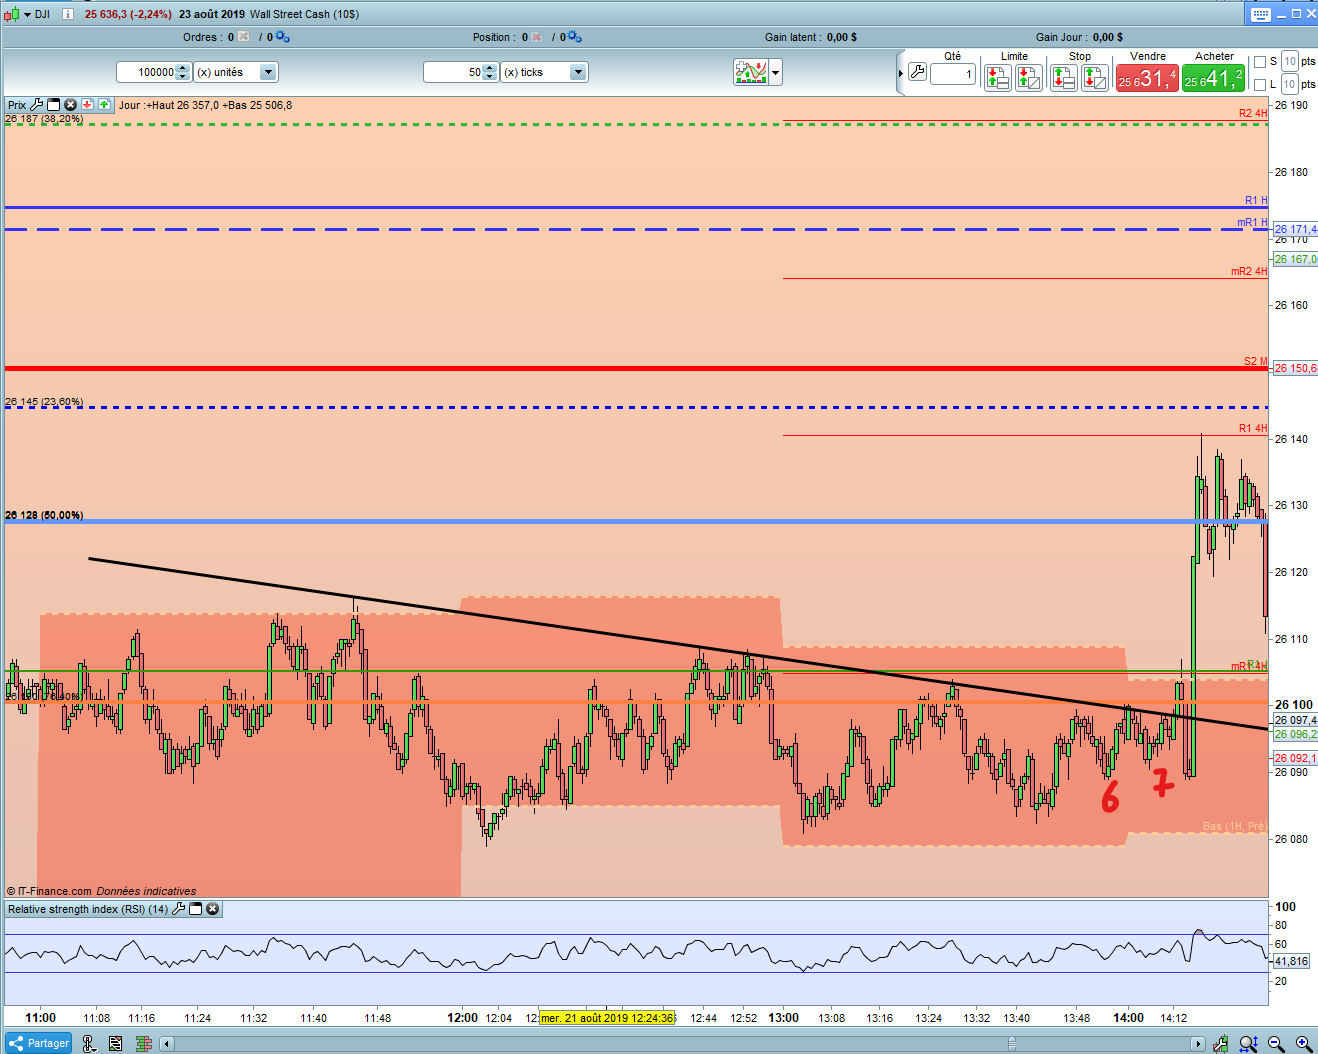
Task: Click the L points value field
Action: point(1290,84)
